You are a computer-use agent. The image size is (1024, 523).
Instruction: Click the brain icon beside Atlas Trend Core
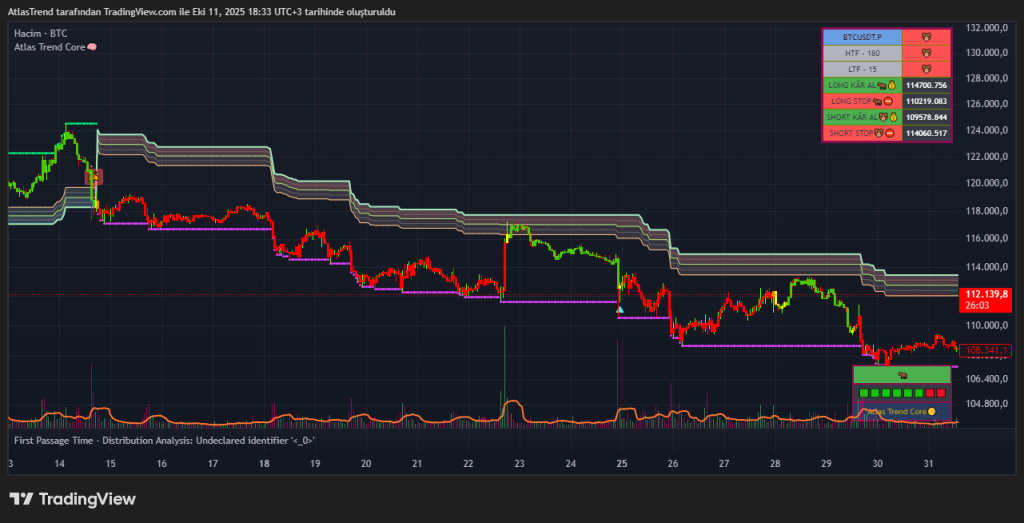[x=92, y=47]
